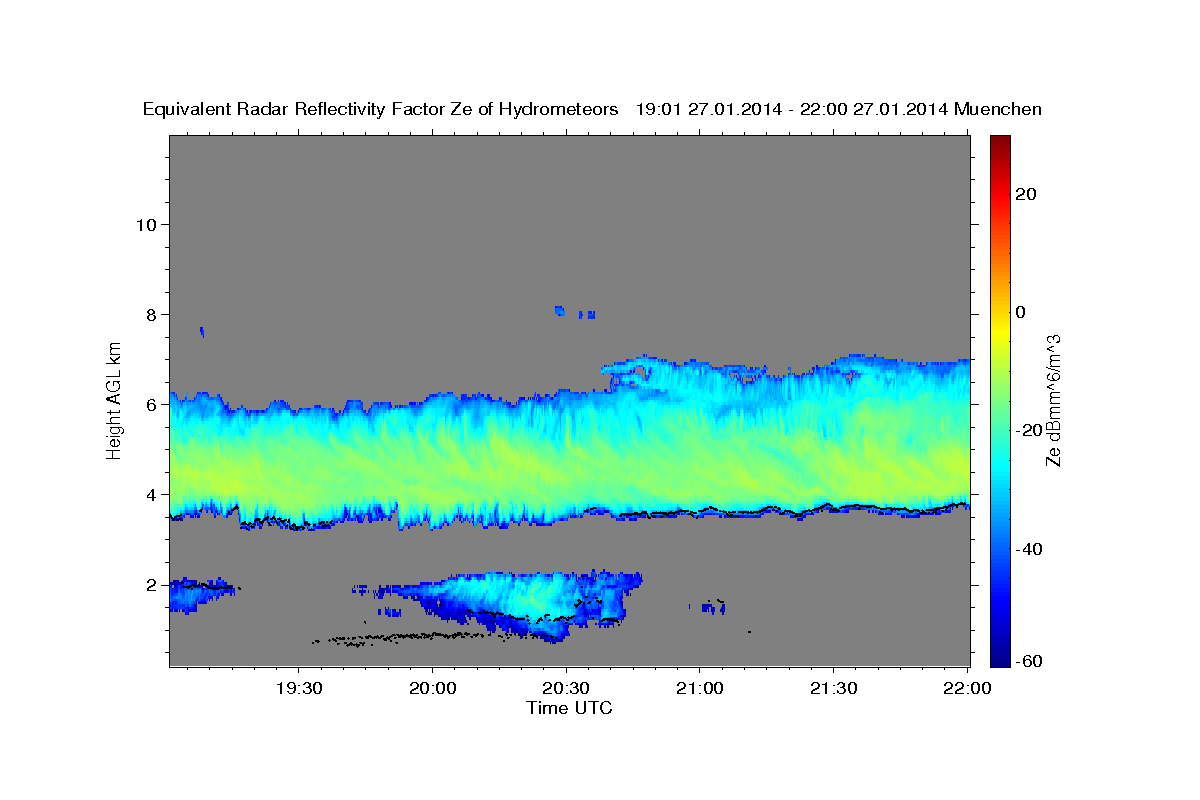Click the dark blue bottom of the colorbar
This screenshot has height=800, width=1200.
(x=999, y=659)
